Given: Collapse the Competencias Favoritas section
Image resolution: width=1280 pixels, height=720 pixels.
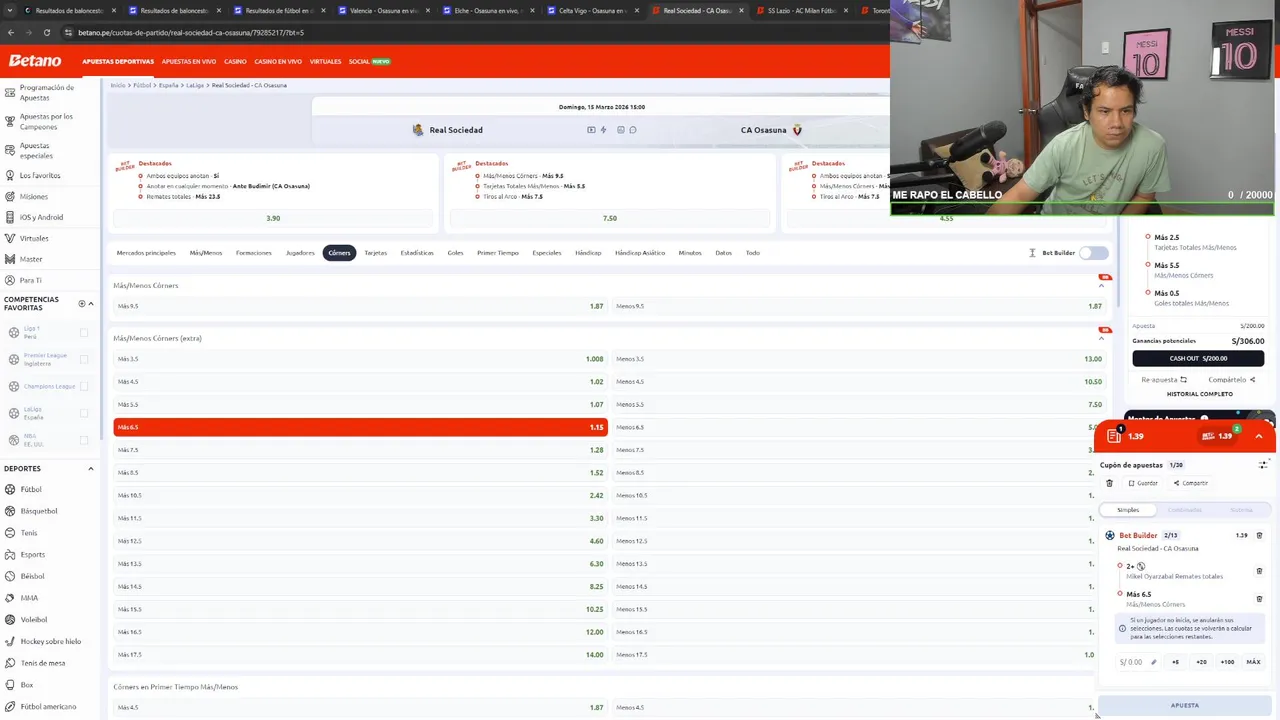Looking at the screenshot, I should coord(91,304).
